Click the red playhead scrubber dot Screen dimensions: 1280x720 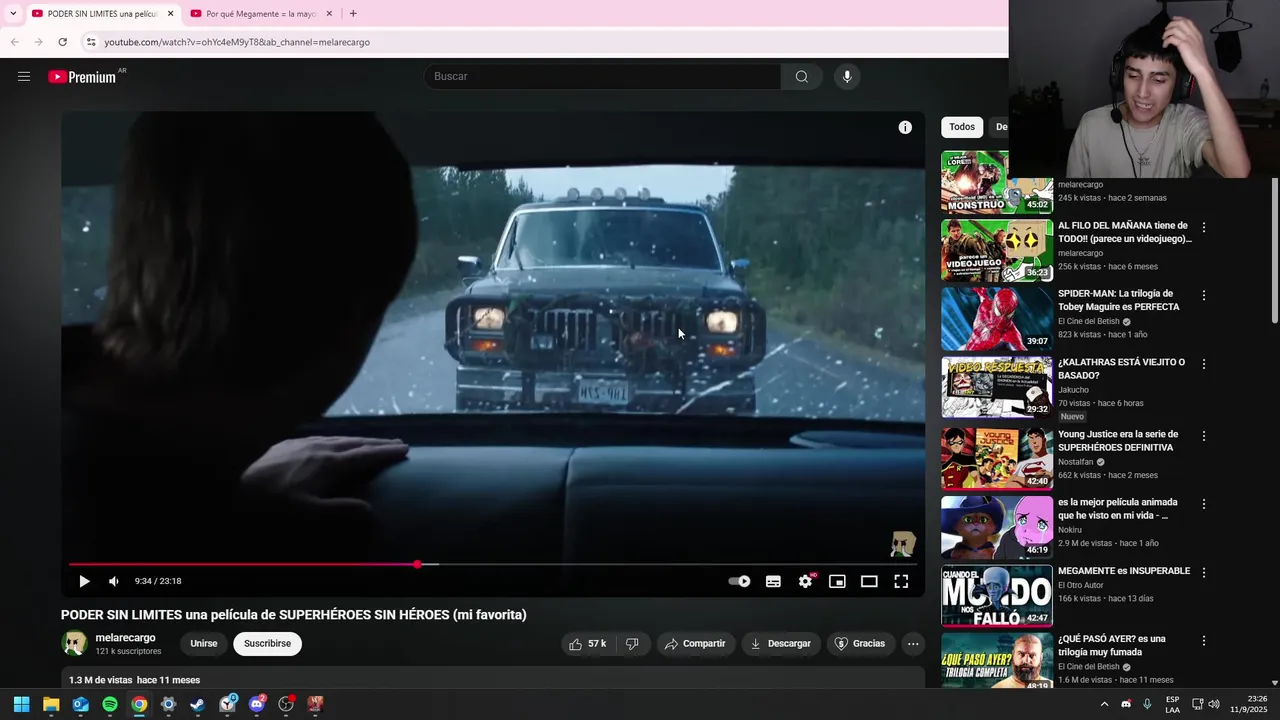click(417, 564)
